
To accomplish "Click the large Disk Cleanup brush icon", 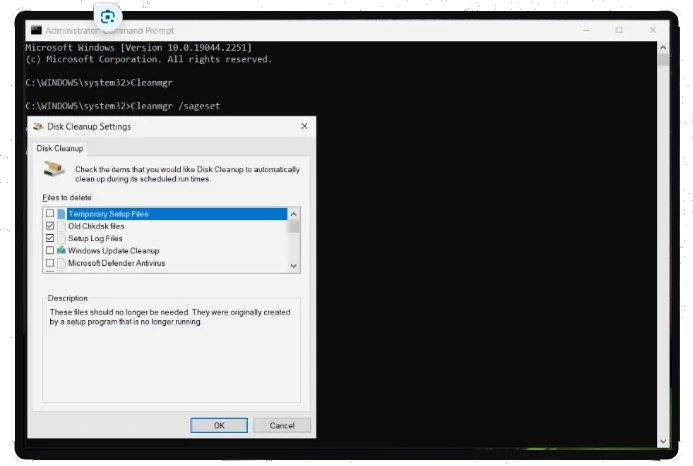I will pyautogui.click(x=54, y=169).
